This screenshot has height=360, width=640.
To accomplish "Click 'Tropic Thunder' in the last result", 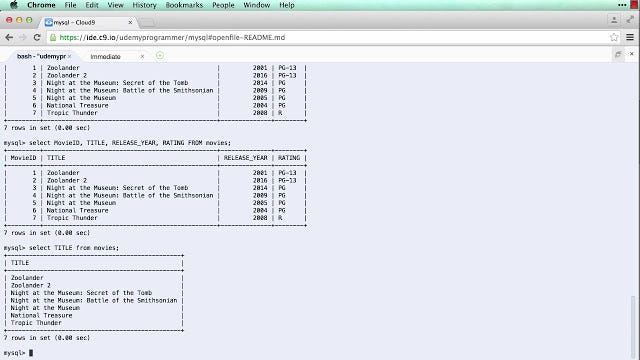I will [x=36, y=322].
